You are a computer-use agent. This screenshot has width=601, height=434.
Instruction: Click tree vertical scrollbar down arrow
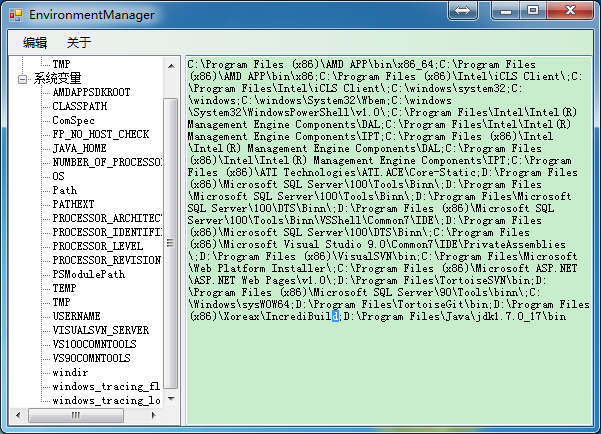coord(171,399)
